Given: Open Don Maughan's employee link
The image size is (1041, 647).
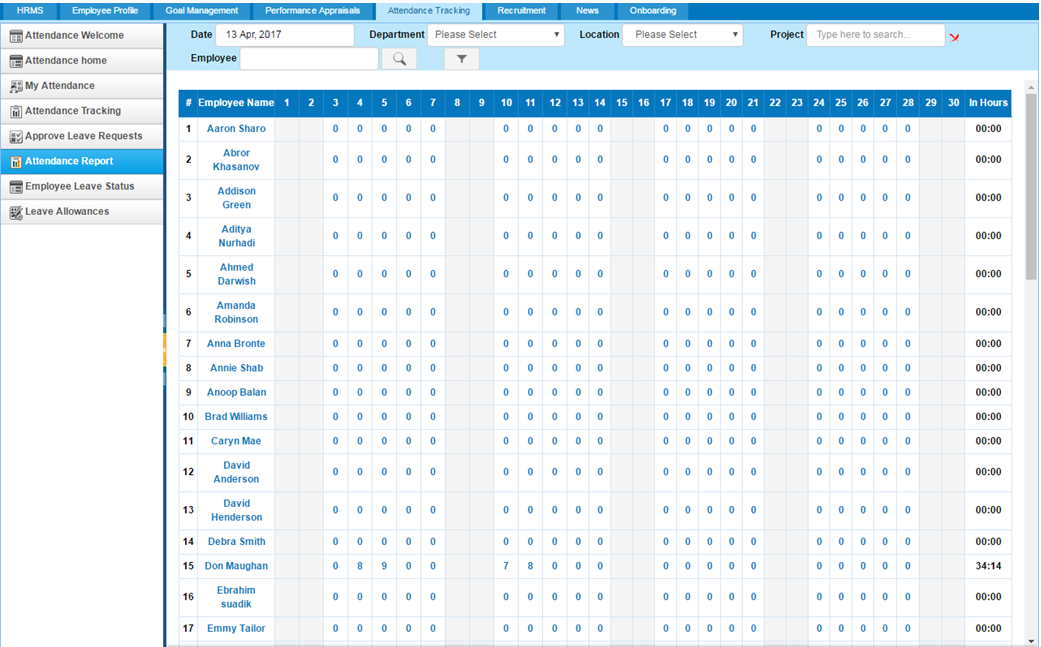Looking at the screenshot, I should (236, 566).
